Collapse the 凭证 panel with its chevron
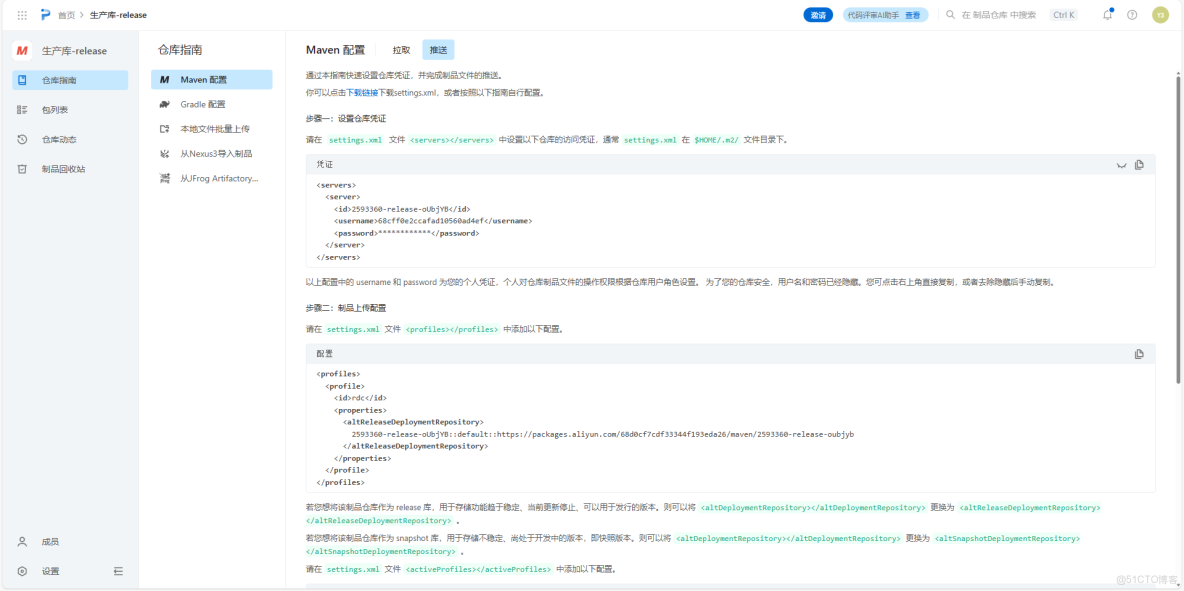This screenshot has width=1184, height=591. 1120,165
